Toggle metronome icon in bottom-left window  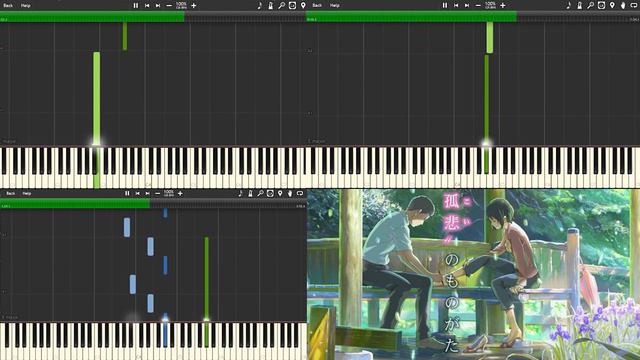pos(250,193)
